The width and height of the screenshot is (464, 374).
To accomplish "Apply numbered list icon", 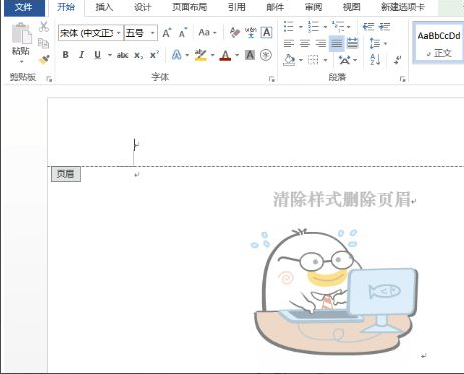I will (313, 26).
